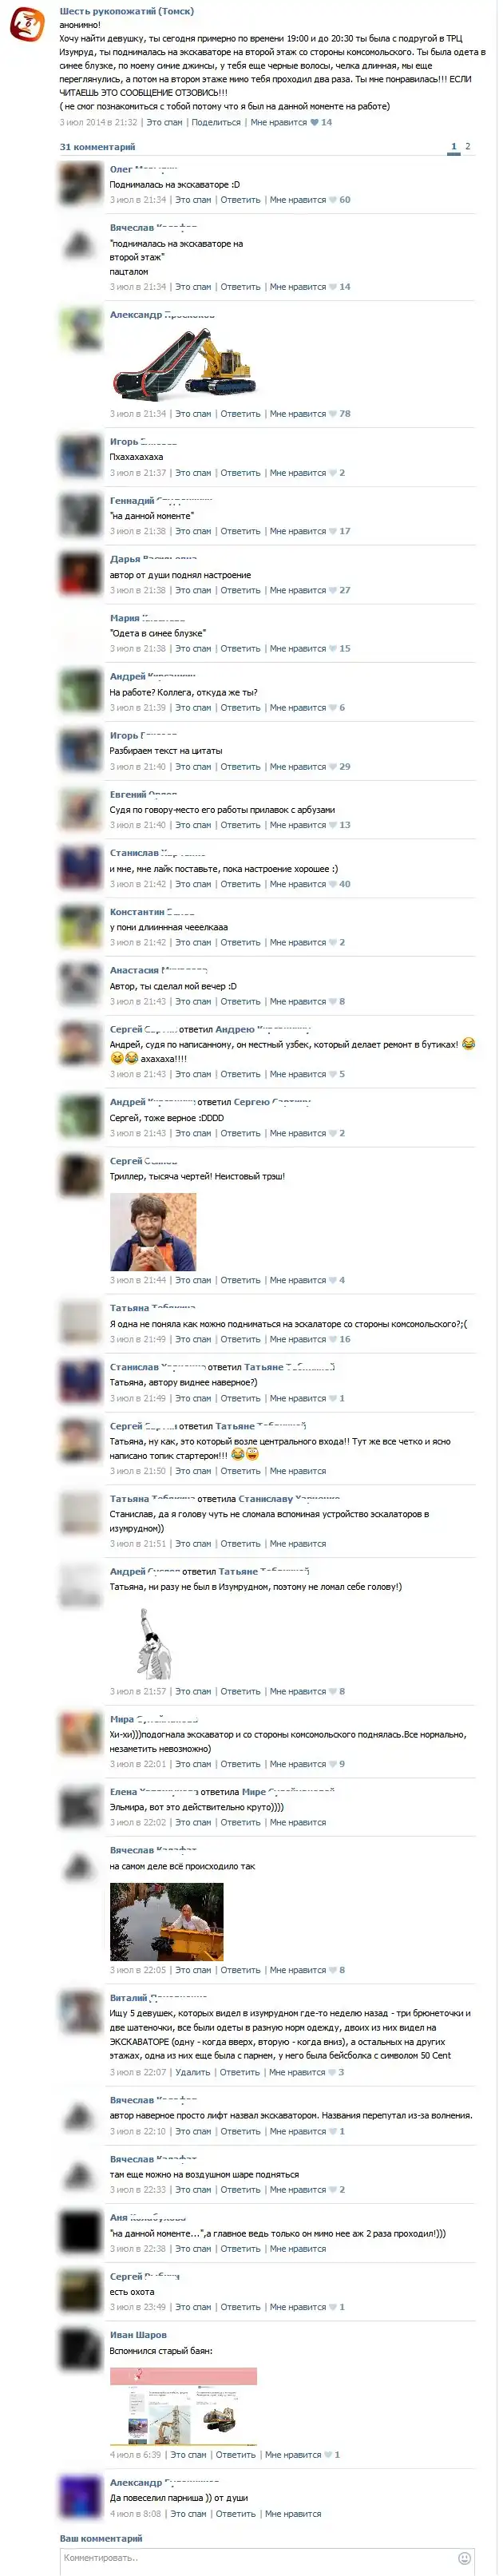Open the Шесть рукопожатий (Томск) title link

click(x=126, y=11)
